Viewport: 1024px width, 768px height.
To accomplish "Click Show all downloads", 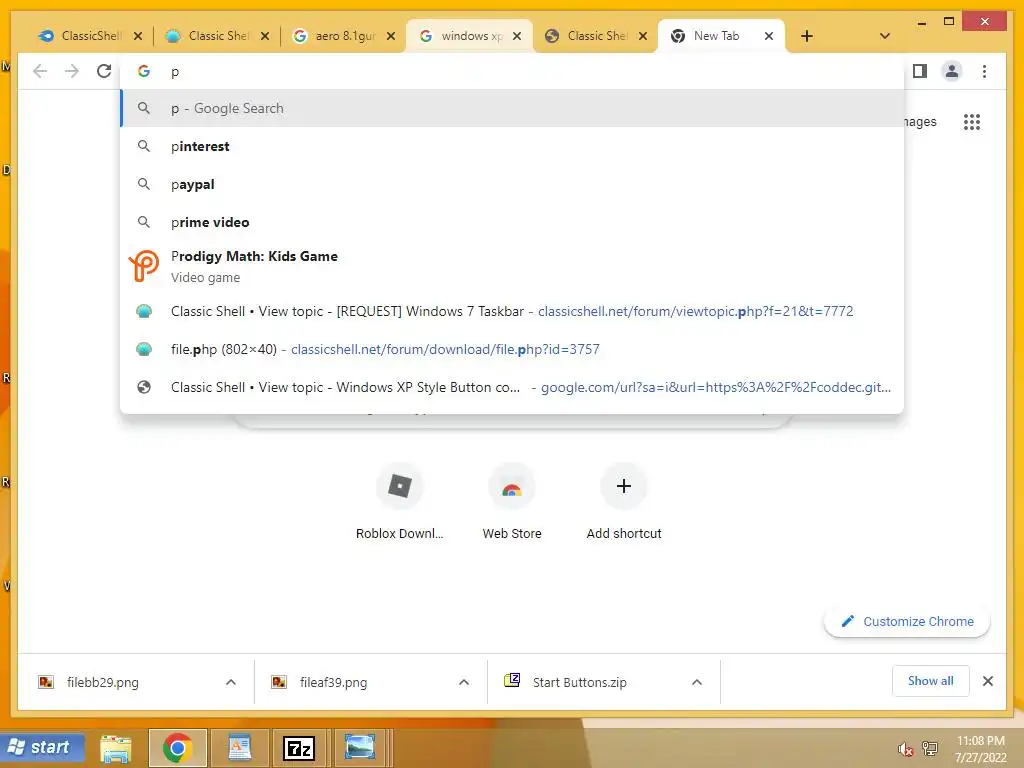I will (931, 681).
